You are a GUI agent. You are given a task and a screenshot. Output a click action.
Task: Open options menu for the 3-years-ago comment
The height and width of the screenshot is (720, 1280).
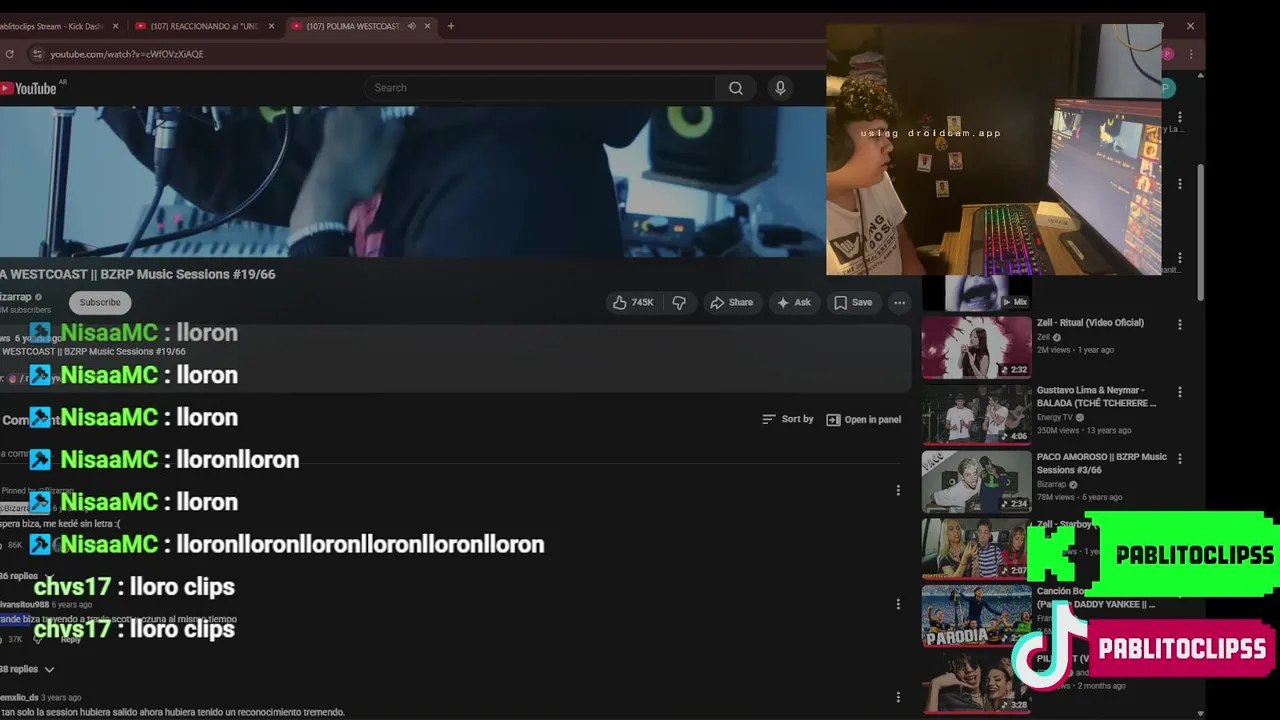point(898,697)
